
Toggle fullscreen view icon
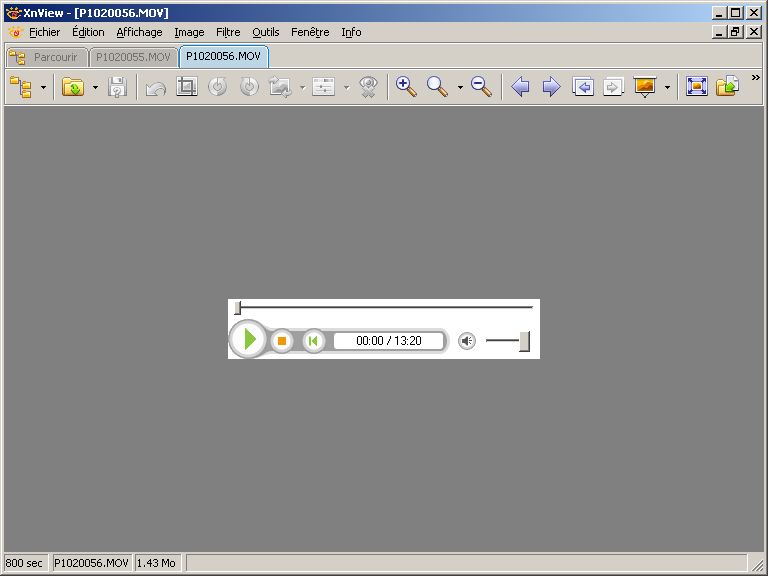pyautogui.click(x=696, y=87)
